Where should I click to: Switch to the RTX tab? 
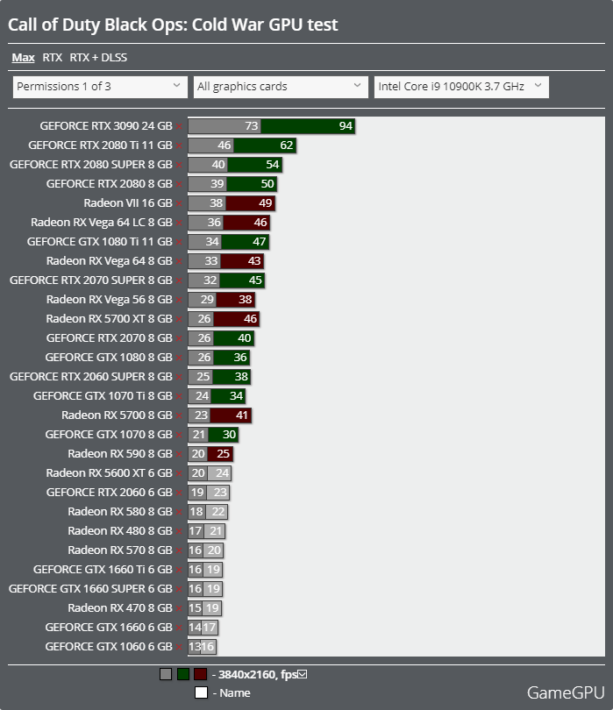click(52, 58)
